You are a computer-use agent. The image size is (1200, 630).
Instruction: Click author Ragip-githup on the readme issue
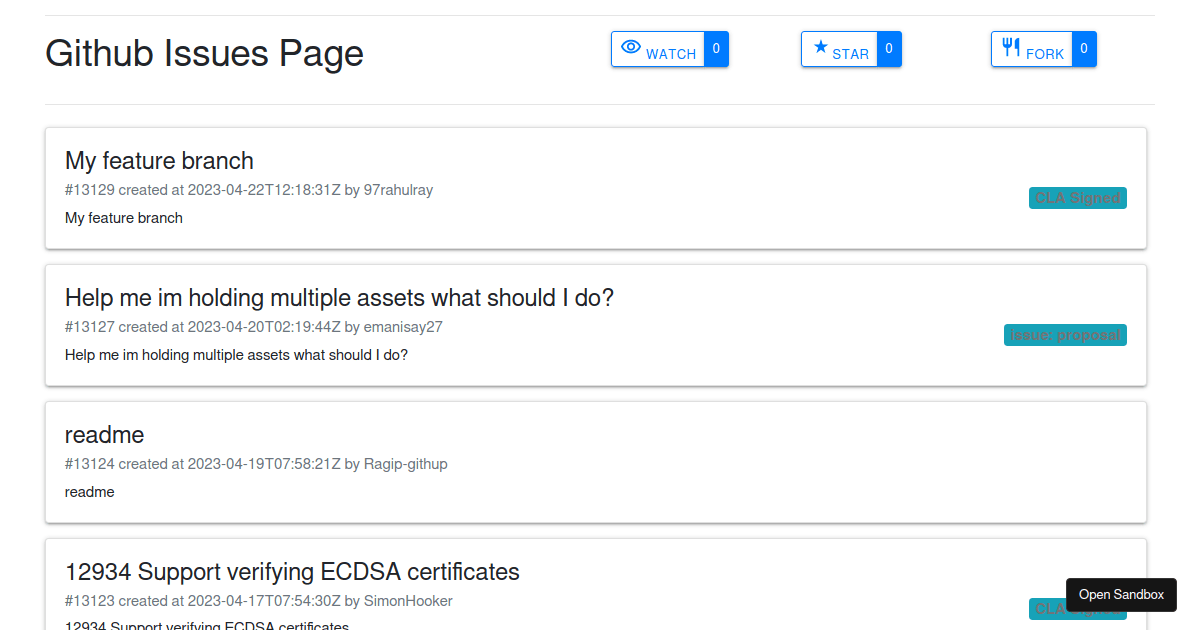pos(405,463)
